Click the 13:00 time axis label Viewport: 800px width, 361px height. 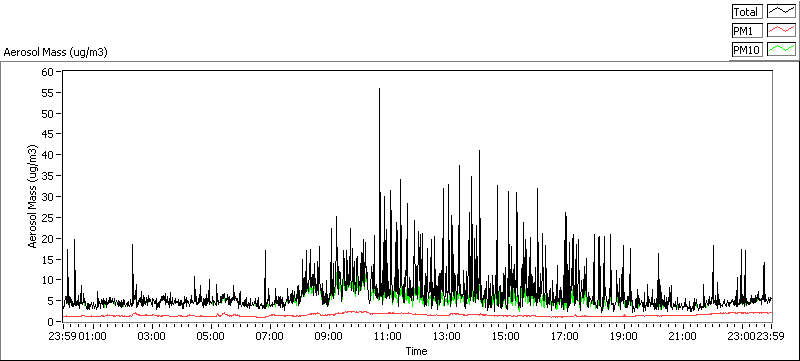tap(447, 336)
